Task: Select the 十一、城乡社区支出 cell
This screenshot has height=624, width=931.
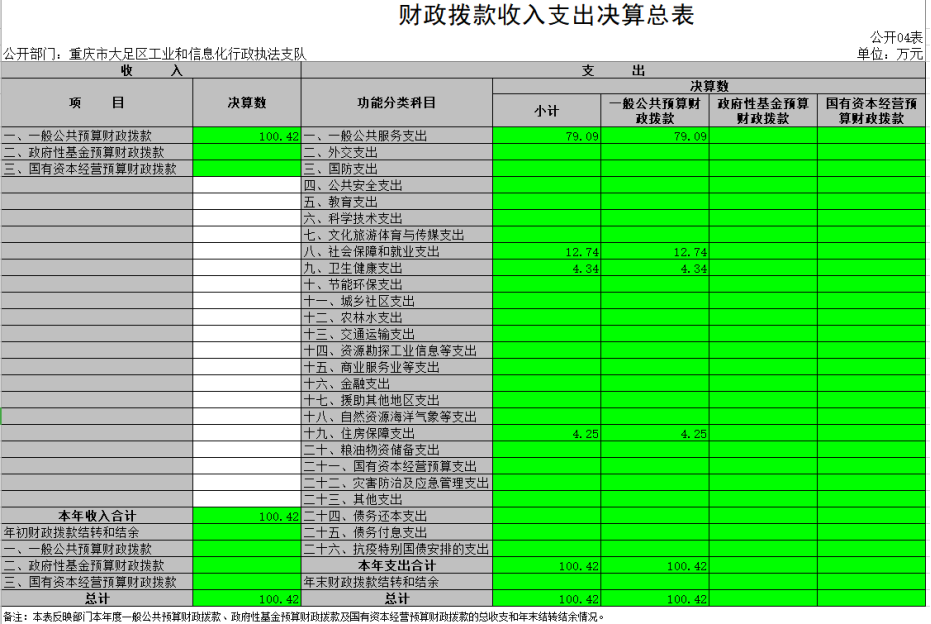Action: coord(397,302)
